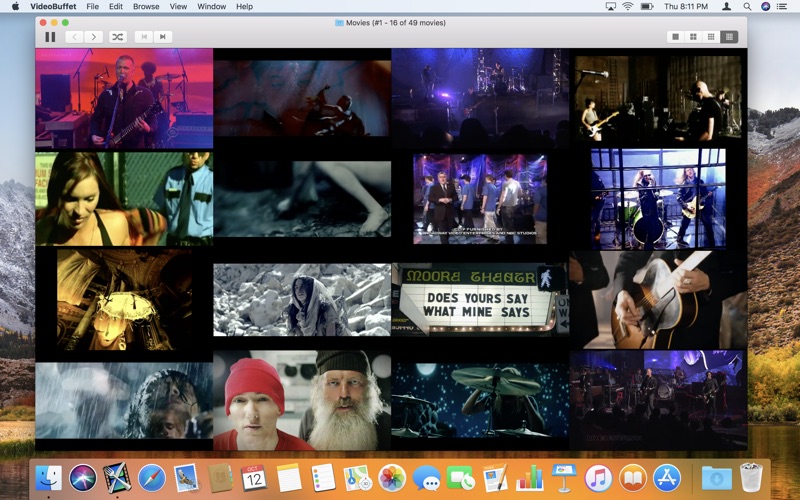The height and width of the screenshot is (500, 800).
Task: Switch to the 2x2 grid view
Action: coord(693,37)
